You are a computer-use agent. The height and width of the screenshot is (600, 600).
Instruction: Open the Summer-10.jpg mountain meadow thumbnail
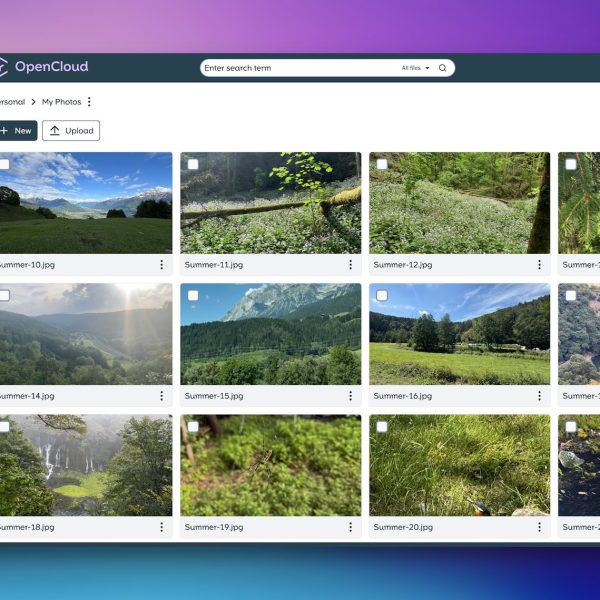(x=86, y=203)
